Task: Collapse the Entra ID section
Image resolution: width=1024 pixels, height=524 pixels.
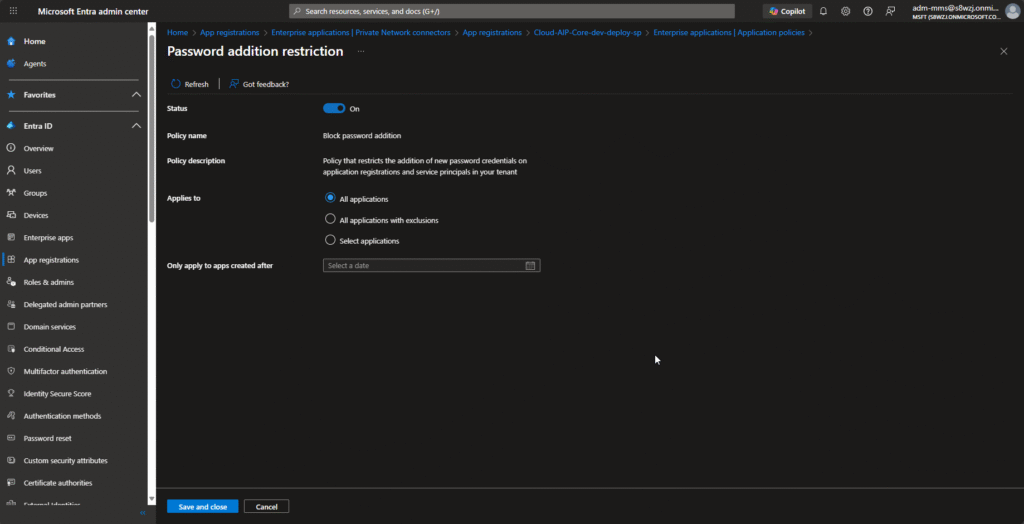Action: [x=137, y=126]
